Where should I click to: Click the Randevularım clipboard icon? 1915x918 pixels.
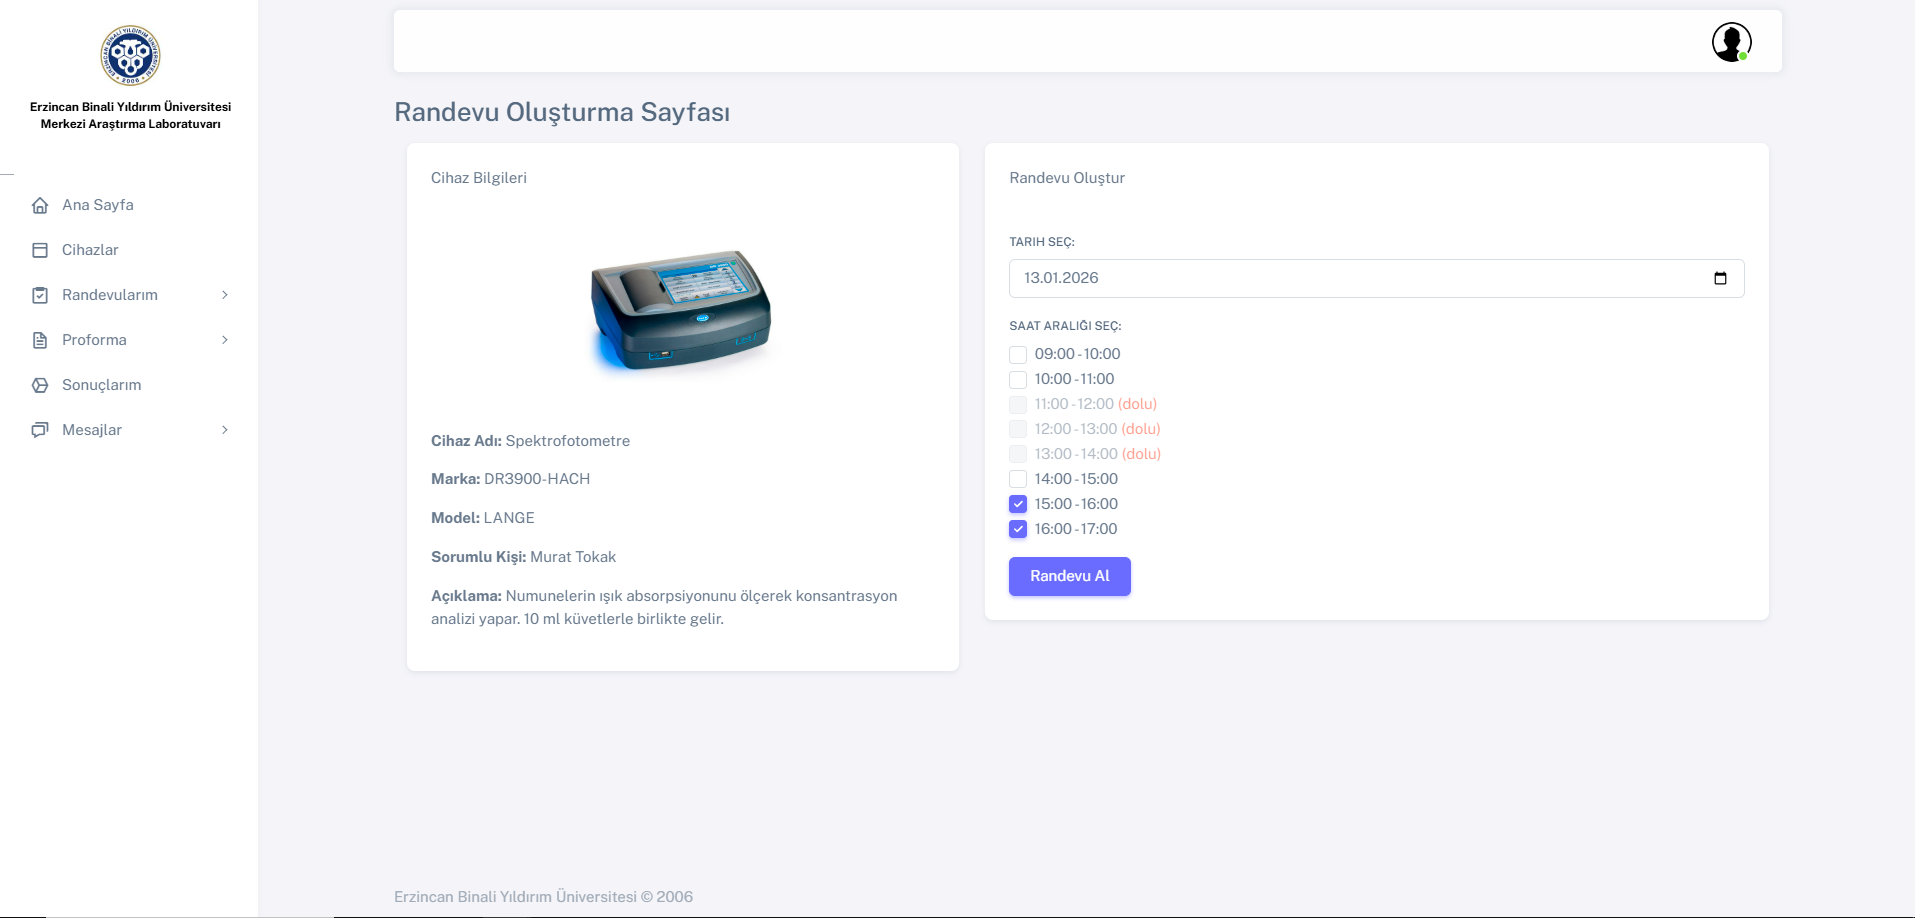tap(40, 295)
